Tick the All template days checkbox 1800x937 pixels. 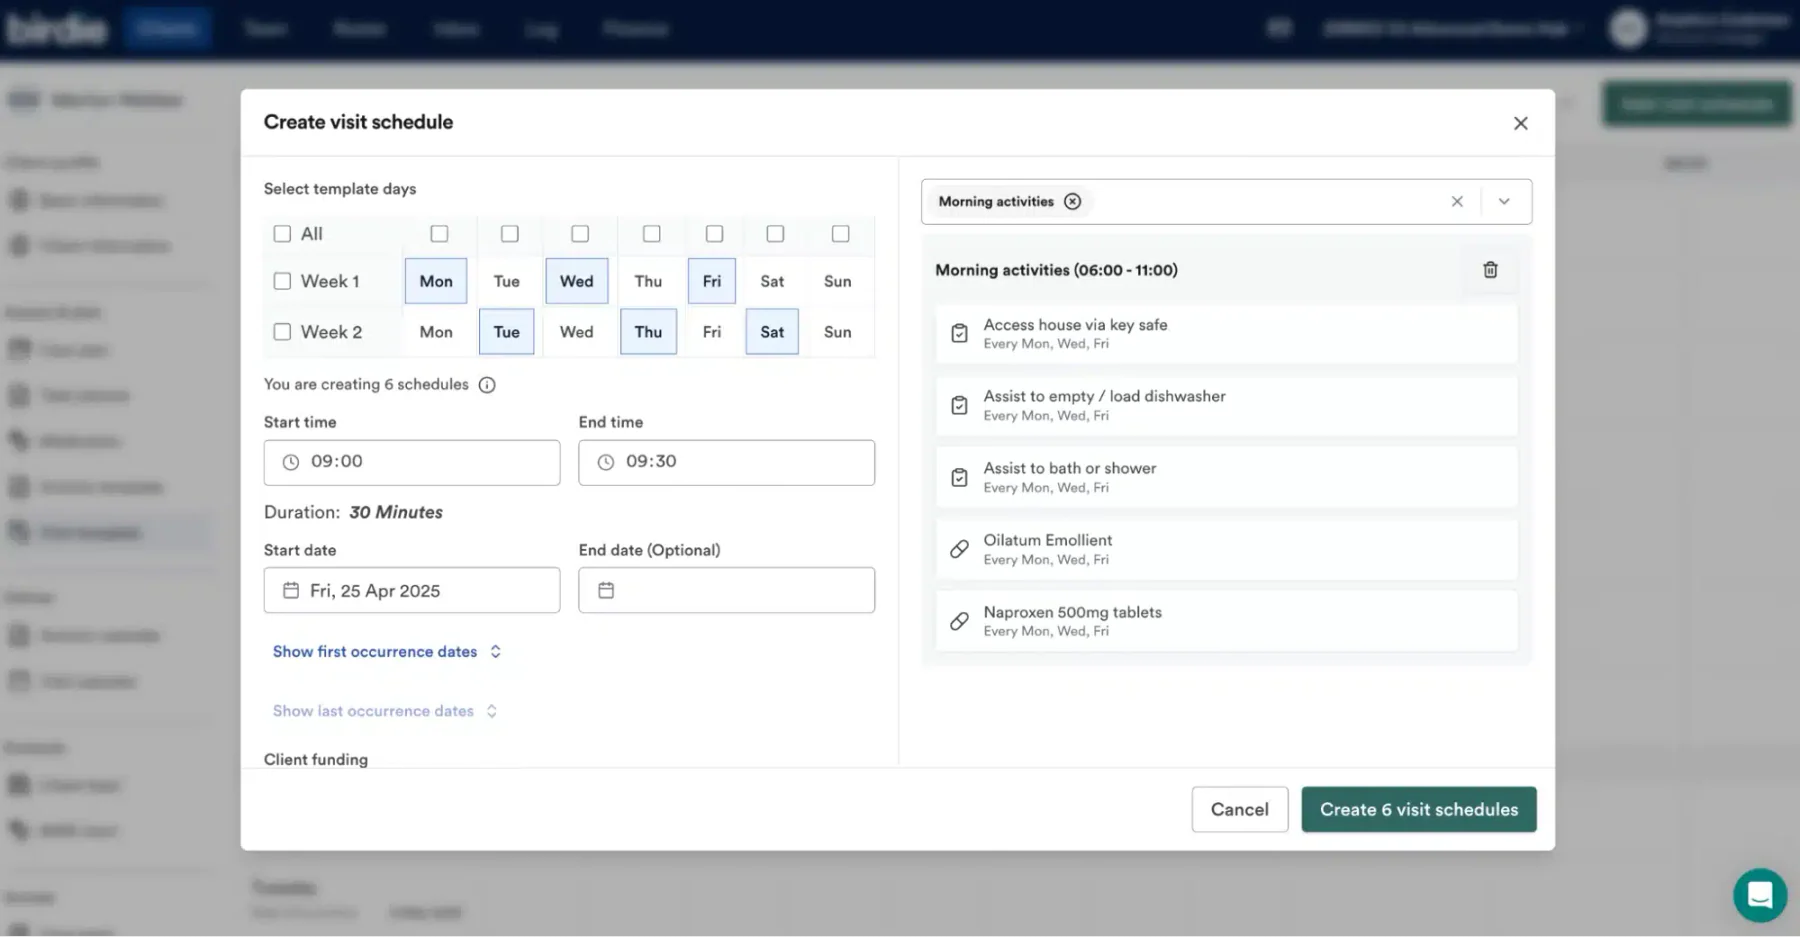click(x=282, y=234)
